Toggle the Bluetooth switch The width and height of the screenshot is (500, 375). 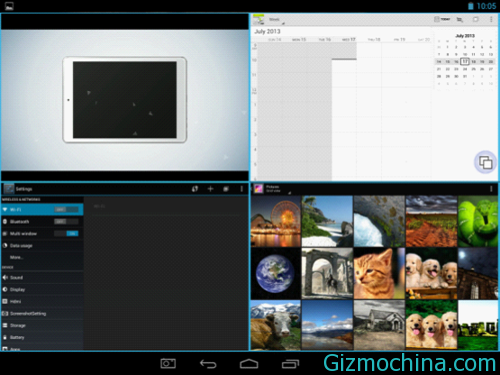click(66, 221)
